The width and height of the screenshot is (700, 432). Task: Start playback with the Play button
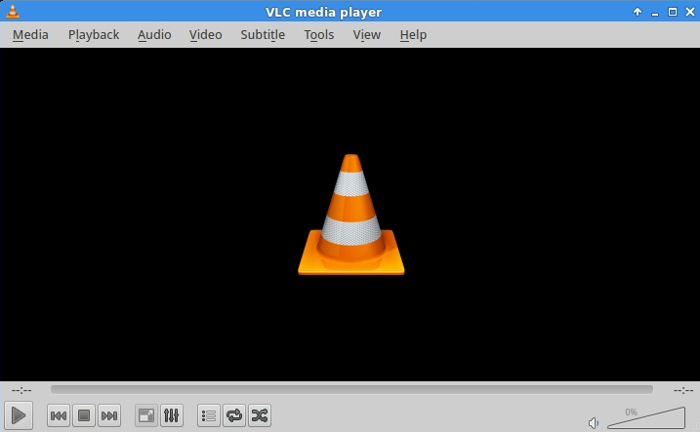18,415
